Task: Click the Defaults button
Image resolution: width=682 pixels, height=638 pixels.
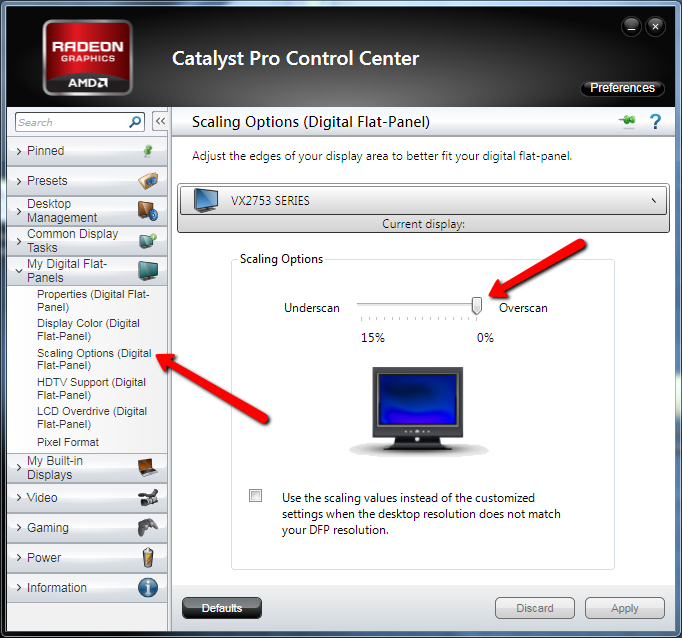Action: (x=221, y=608)
